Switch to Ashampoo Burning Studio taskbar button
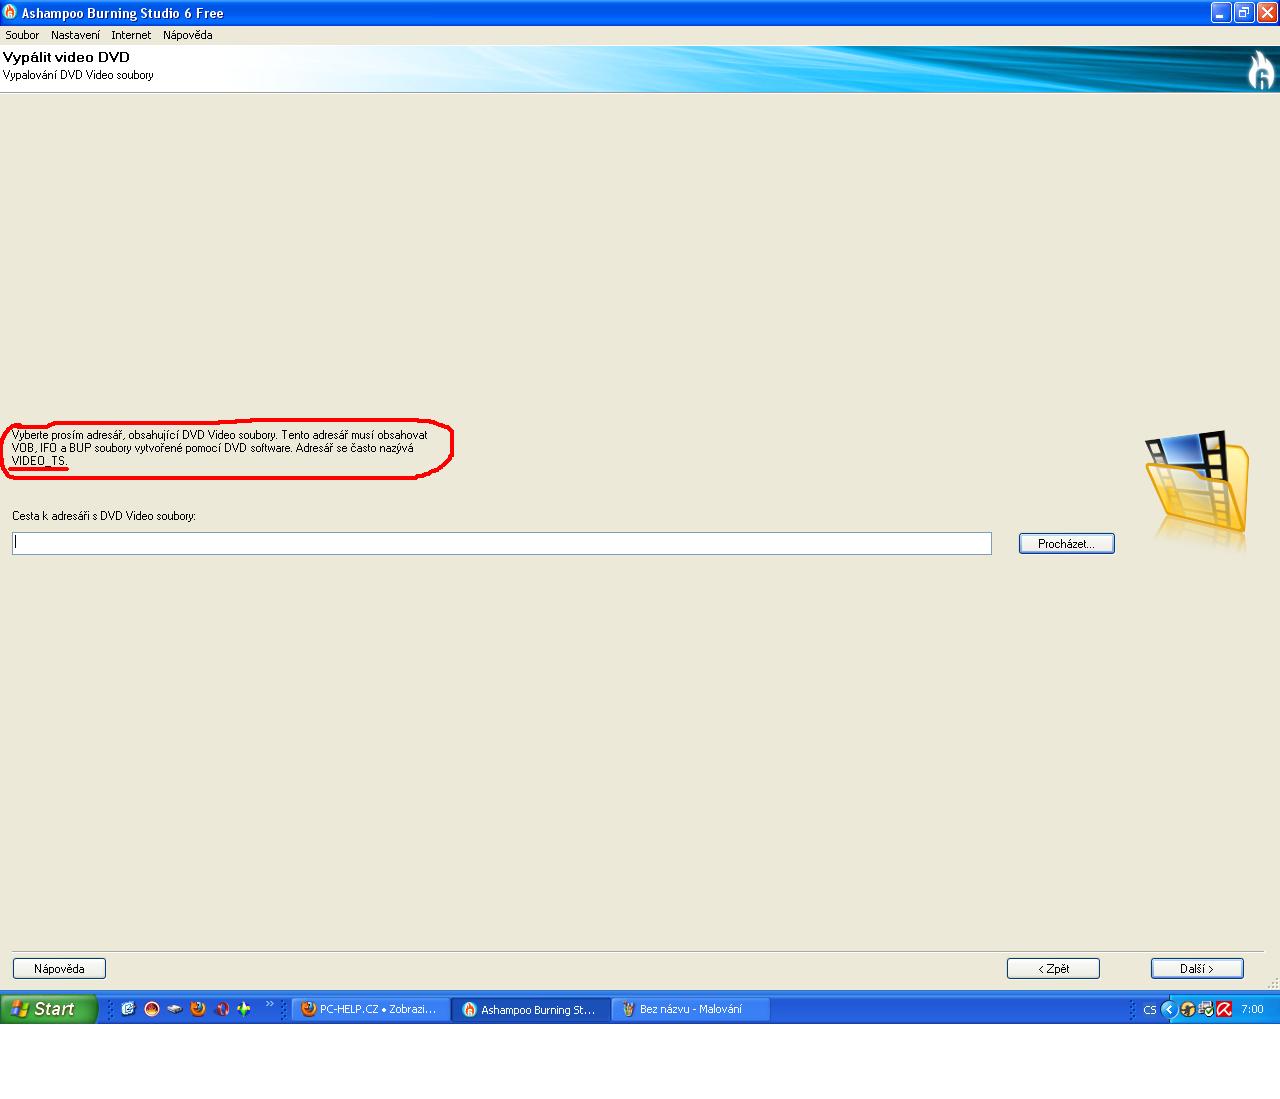The width and height of the screenshot is (1280, 1099). point(530,1009)
